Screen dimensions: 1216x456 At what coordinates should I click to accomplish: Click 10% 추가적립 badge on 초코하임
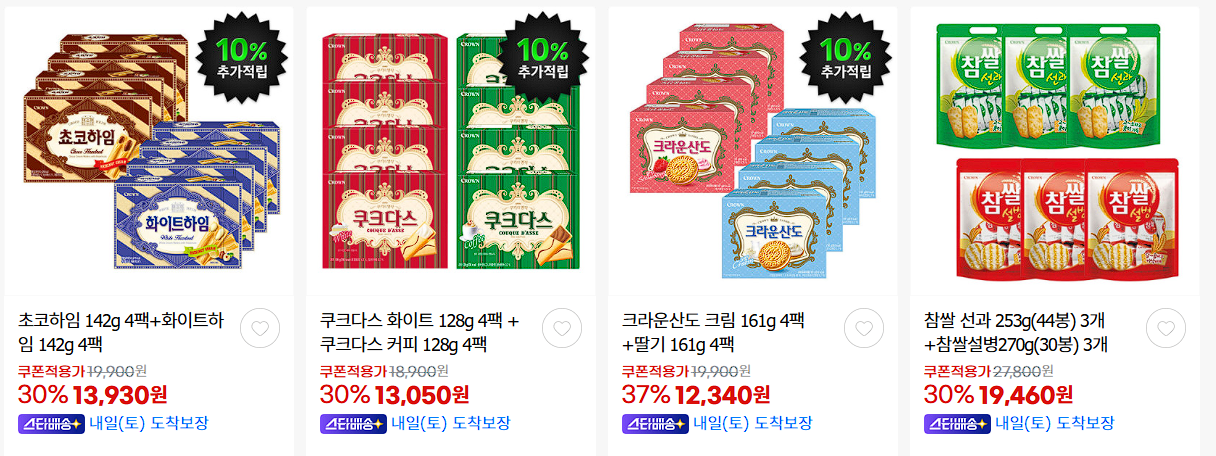242,57
